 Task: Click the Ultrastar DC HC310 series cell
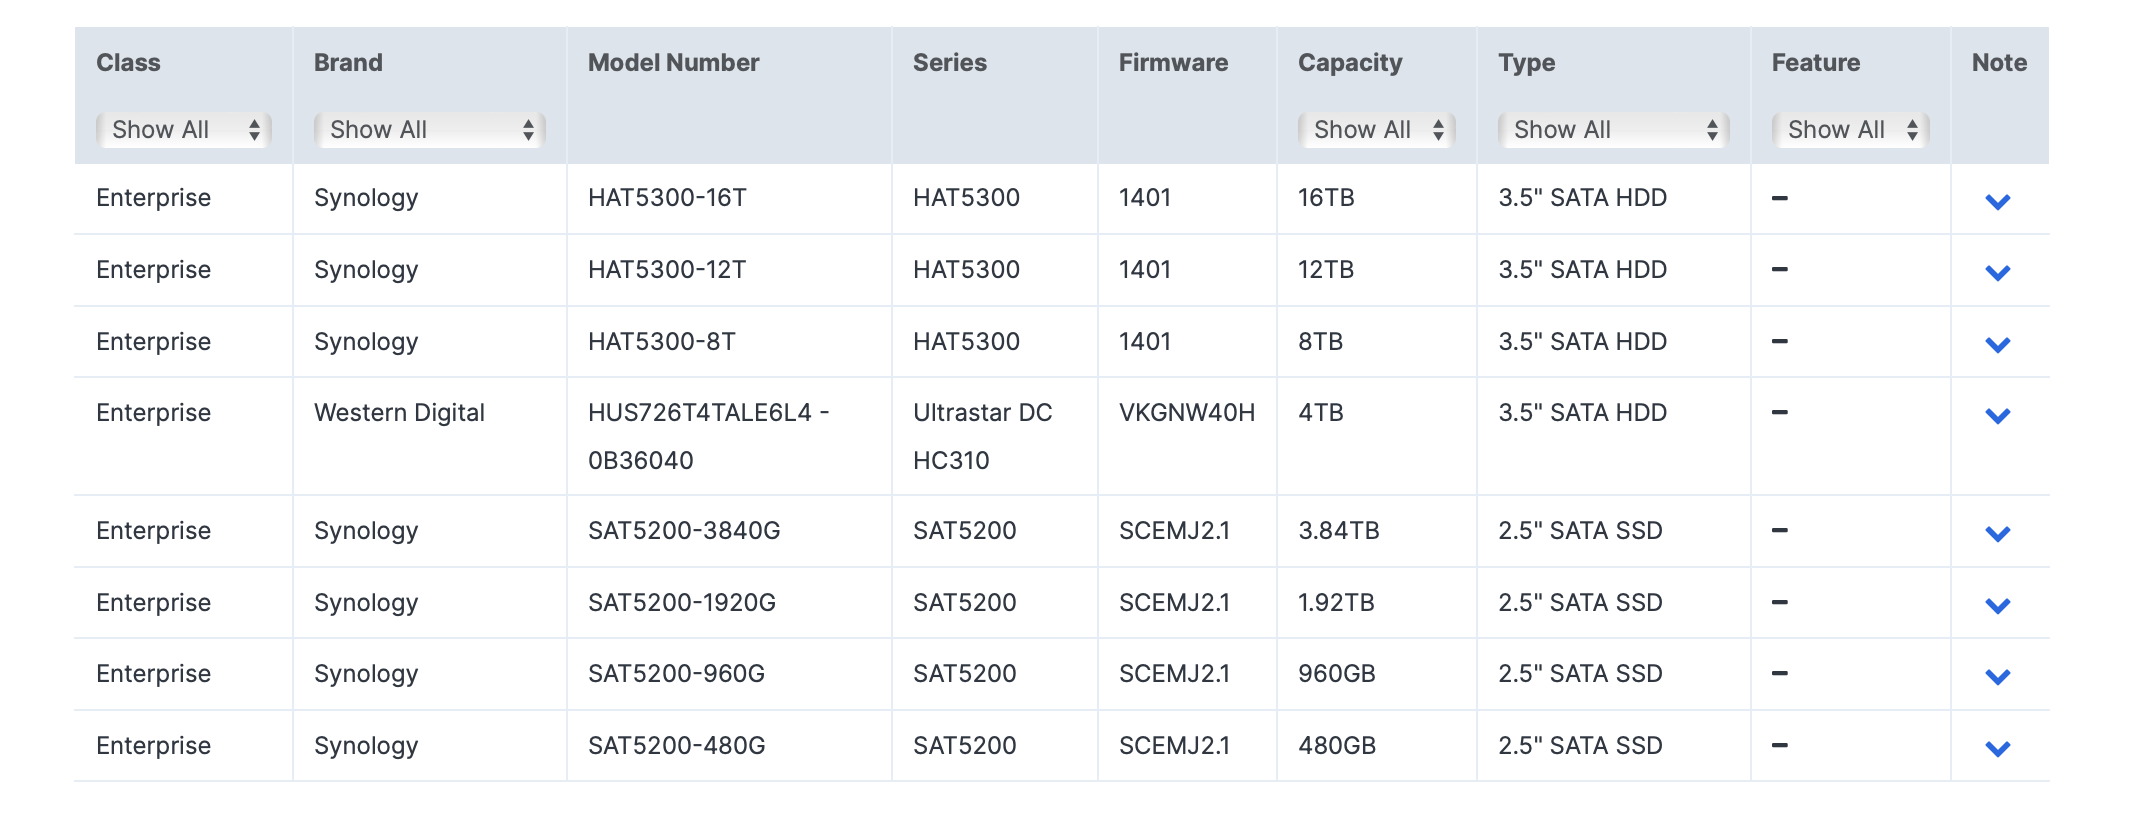(x=983, y=436)
